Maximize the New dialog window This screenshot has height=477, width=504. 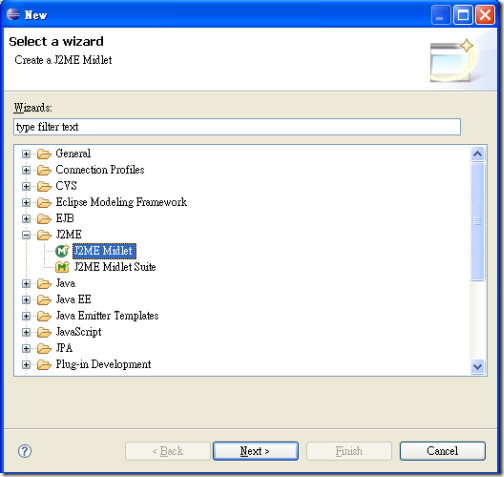[x=463, y=15]
